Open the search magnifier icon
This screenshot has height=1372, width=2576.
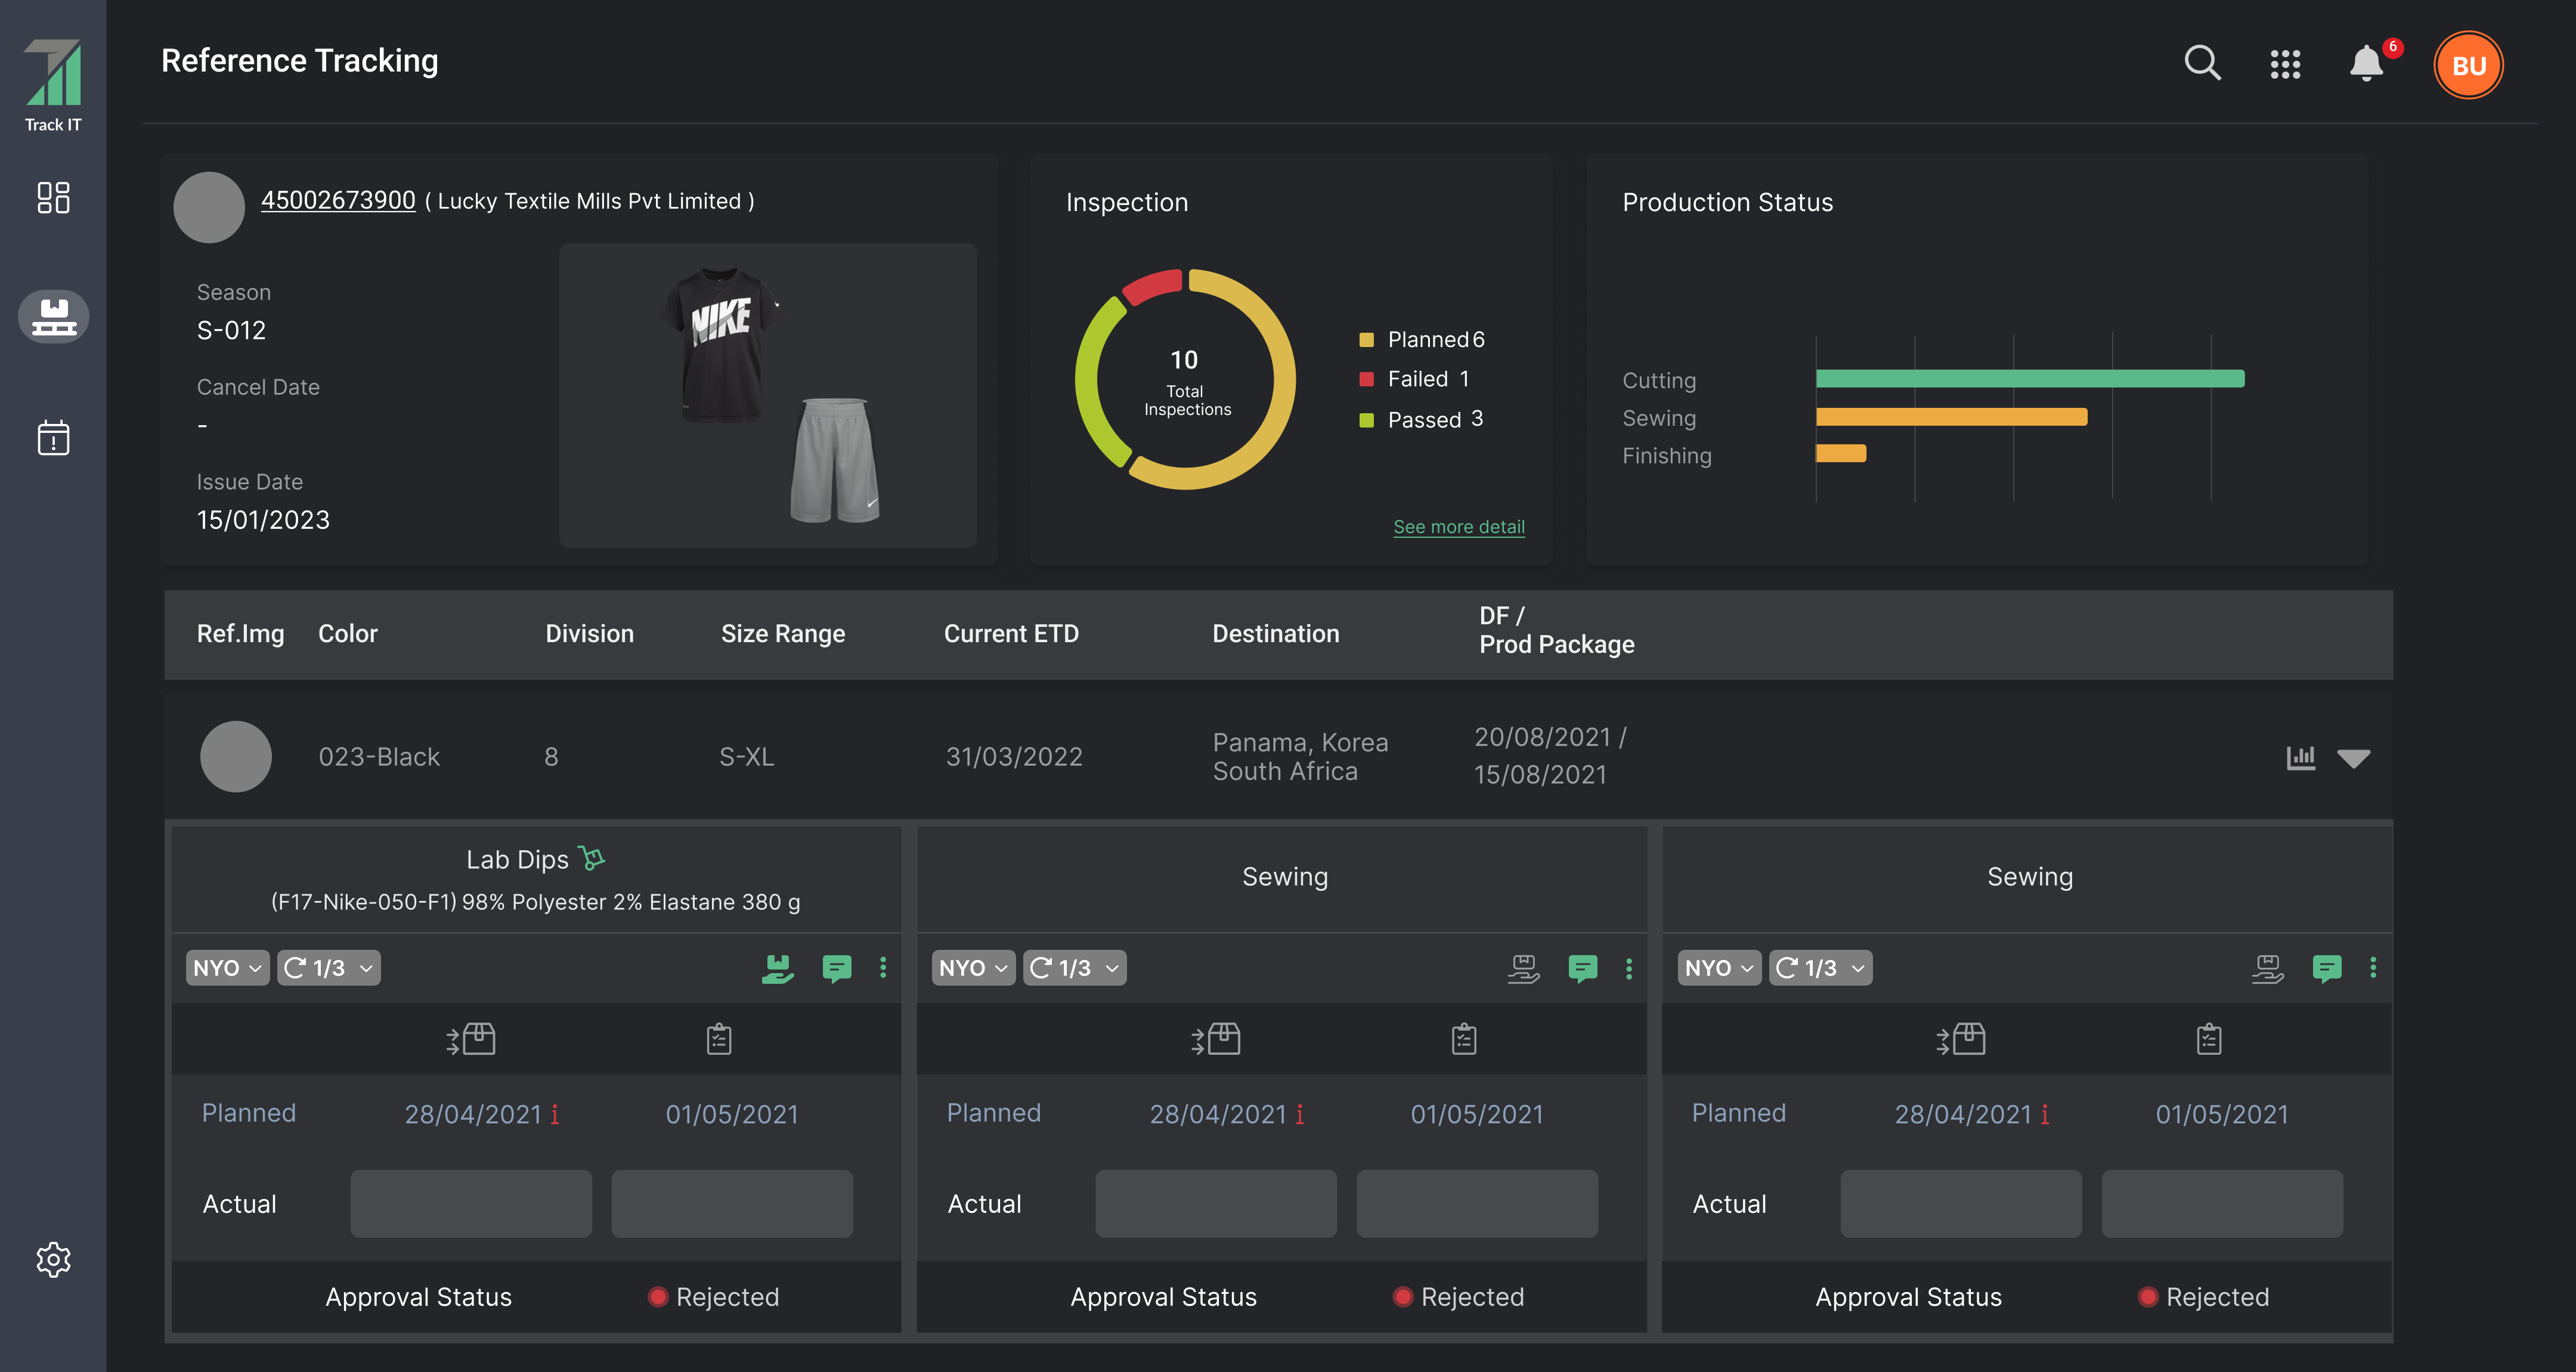click(2202, 63)
